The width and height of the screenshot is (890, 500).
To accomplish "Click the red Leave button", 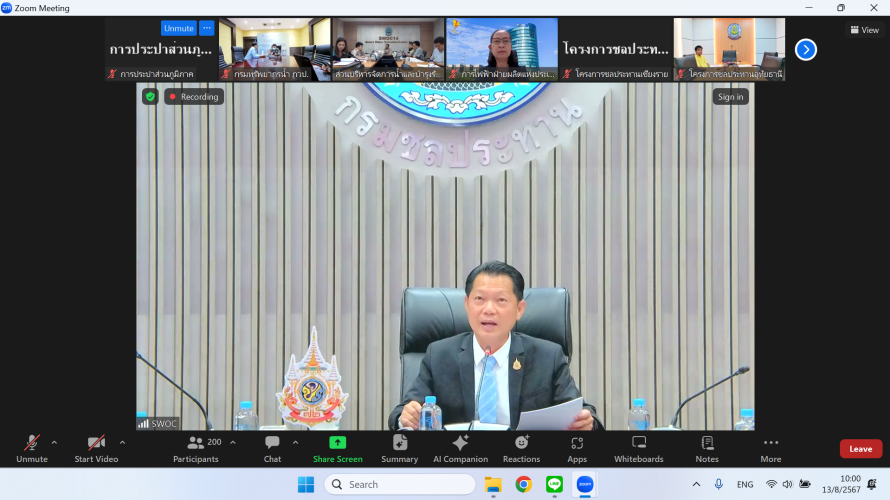I will (860, 449).
